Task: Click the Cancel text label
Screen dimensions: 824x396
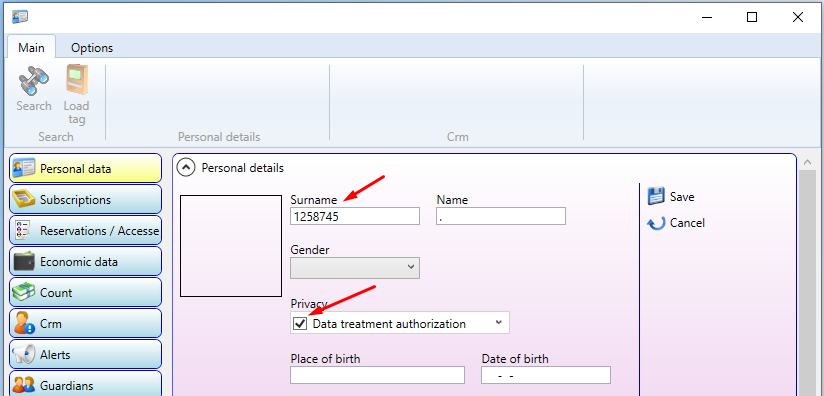Action: click(x=687, y=223)
